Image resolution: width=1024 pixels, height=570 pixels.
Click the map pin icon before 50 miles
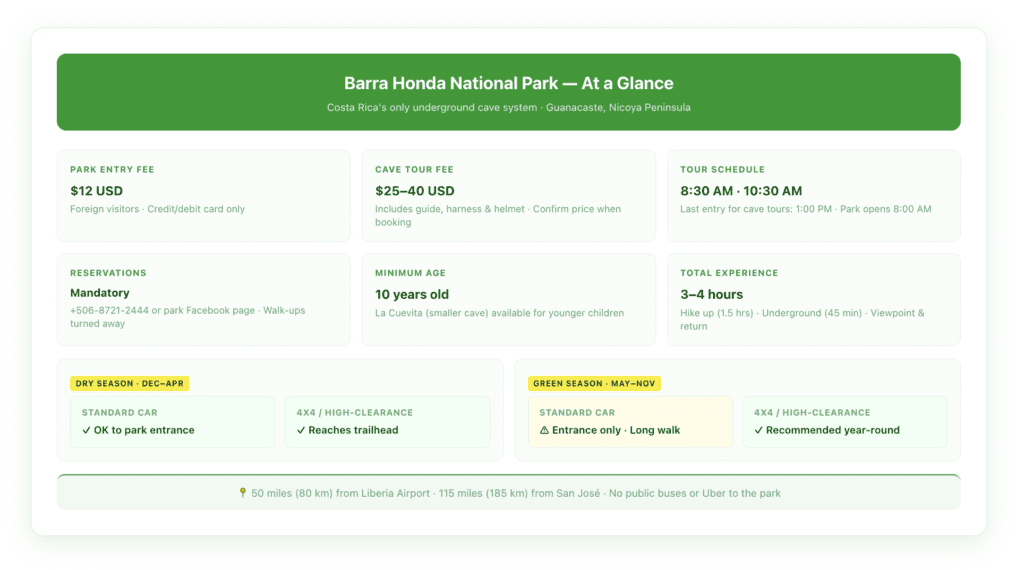[x=242, y=493]
